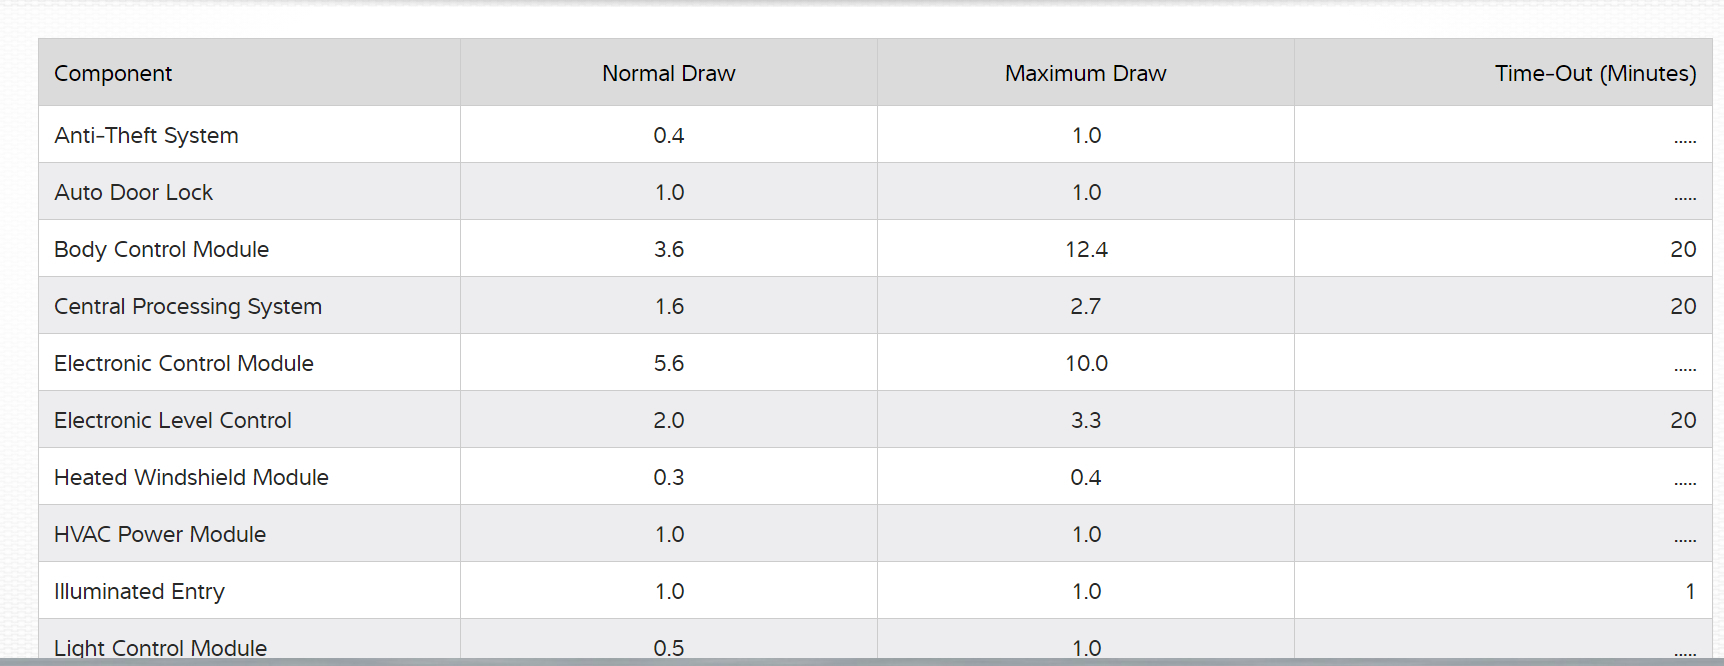Click the 12.4 maximum draw value
1724x666 pixels.
pyautogui.click(x=1086, y=249)
